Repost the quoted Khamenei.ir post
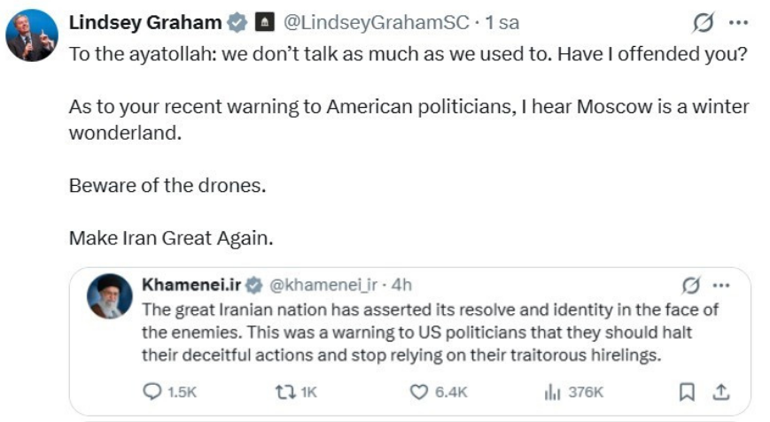The image size is (770, 422). point(295,392)
